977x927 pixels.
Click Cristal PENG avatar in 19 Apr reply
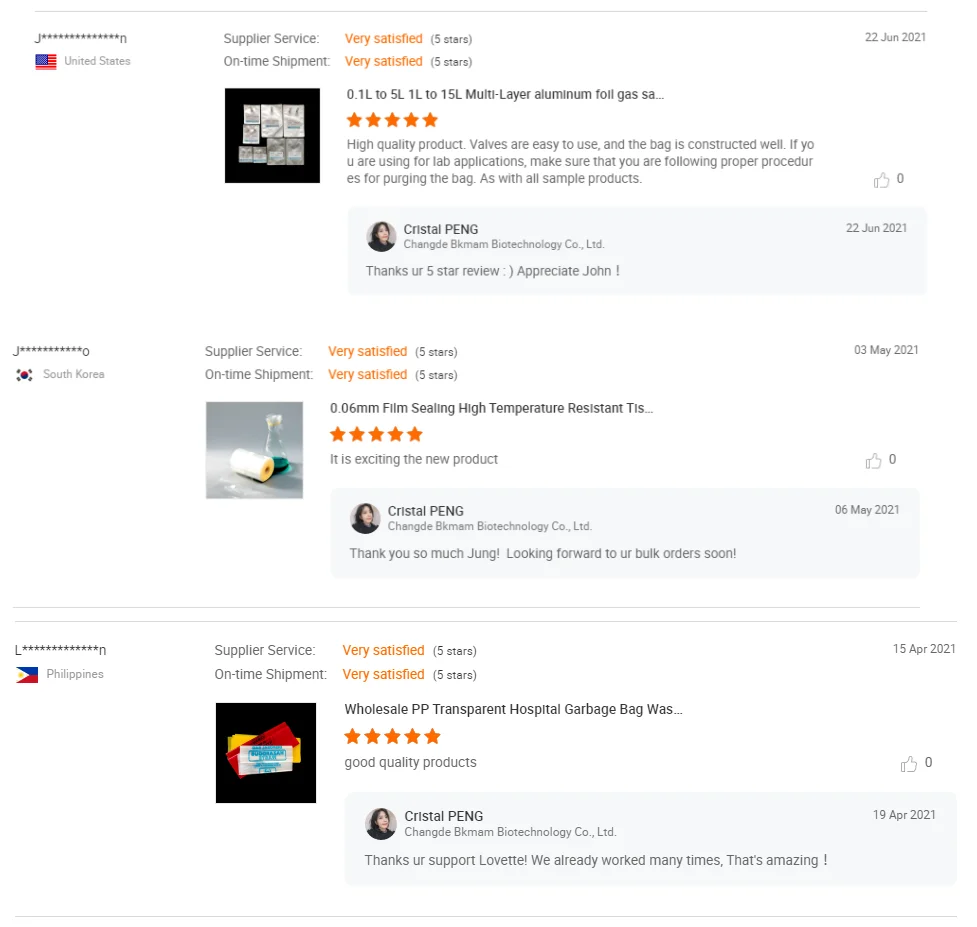[381, 824]
